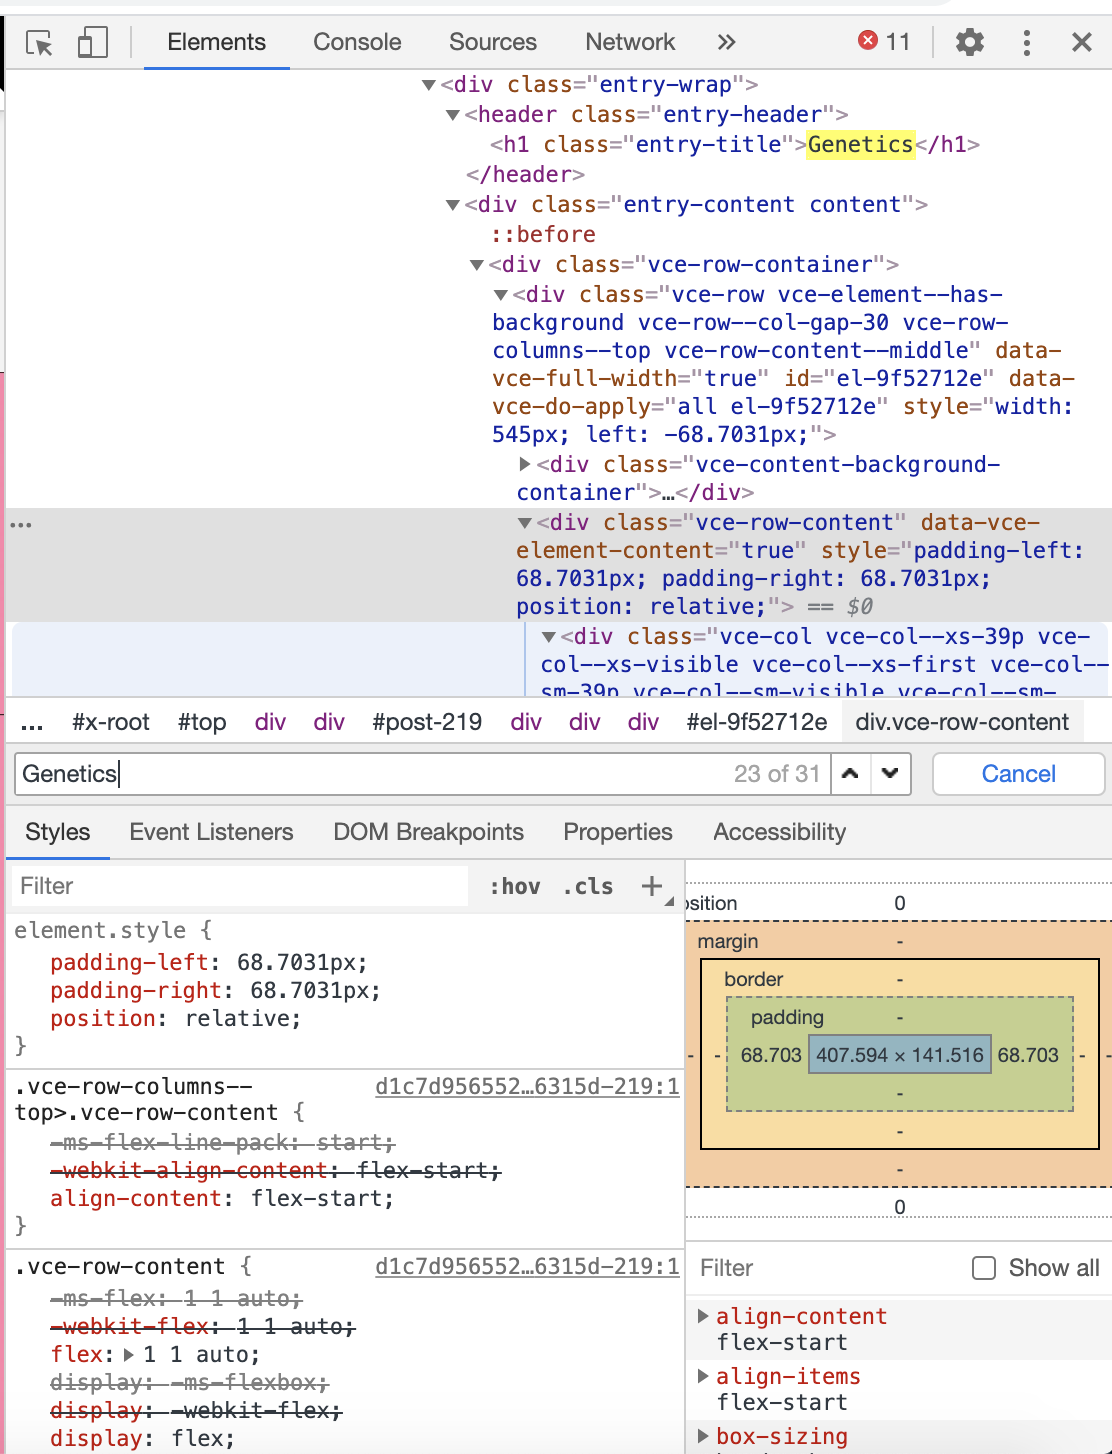Open the DOM Breakpoints tab
The image size is (1112, 1454).
428,832
